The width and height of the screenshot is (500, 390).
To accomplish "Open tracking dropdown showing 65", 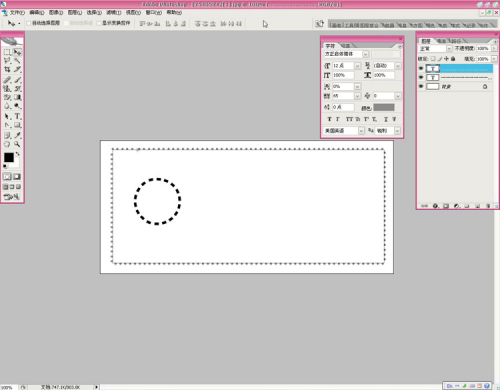I will (x=357, y=96).
